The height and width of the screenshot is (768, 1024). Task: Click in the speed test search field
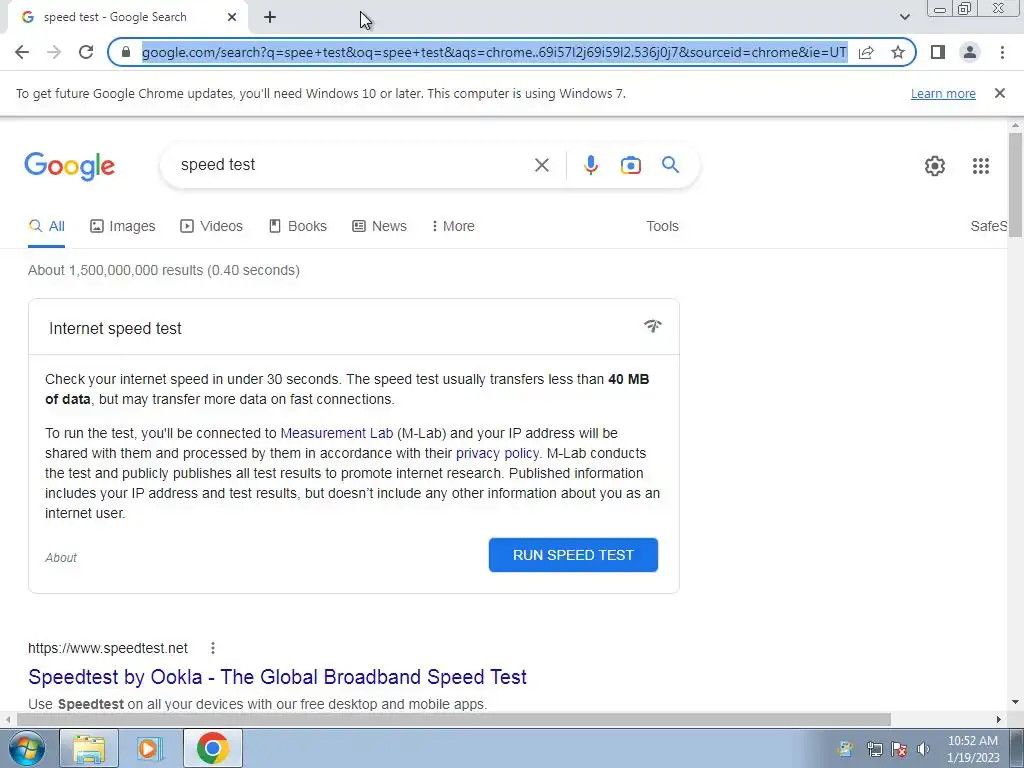(353, 165)
